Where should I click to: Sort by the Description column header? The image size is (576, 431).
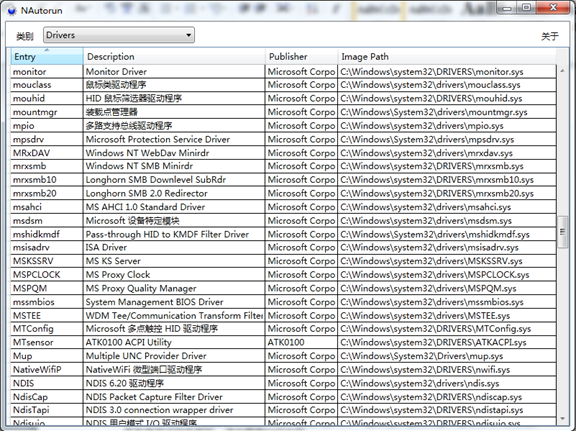pos(174,57)
